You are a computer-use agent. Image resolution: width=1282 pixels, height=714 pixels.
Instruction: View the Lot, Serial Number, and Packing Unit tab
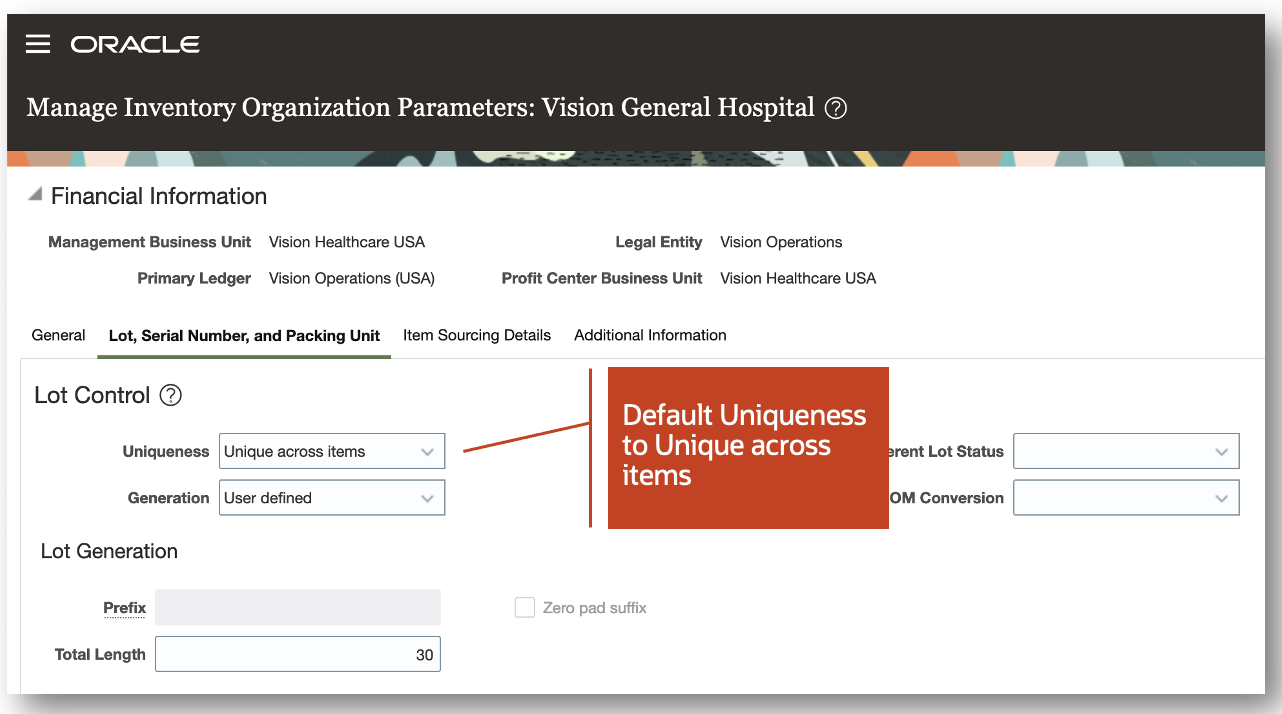pyautogui.click(x=244, y=335)
